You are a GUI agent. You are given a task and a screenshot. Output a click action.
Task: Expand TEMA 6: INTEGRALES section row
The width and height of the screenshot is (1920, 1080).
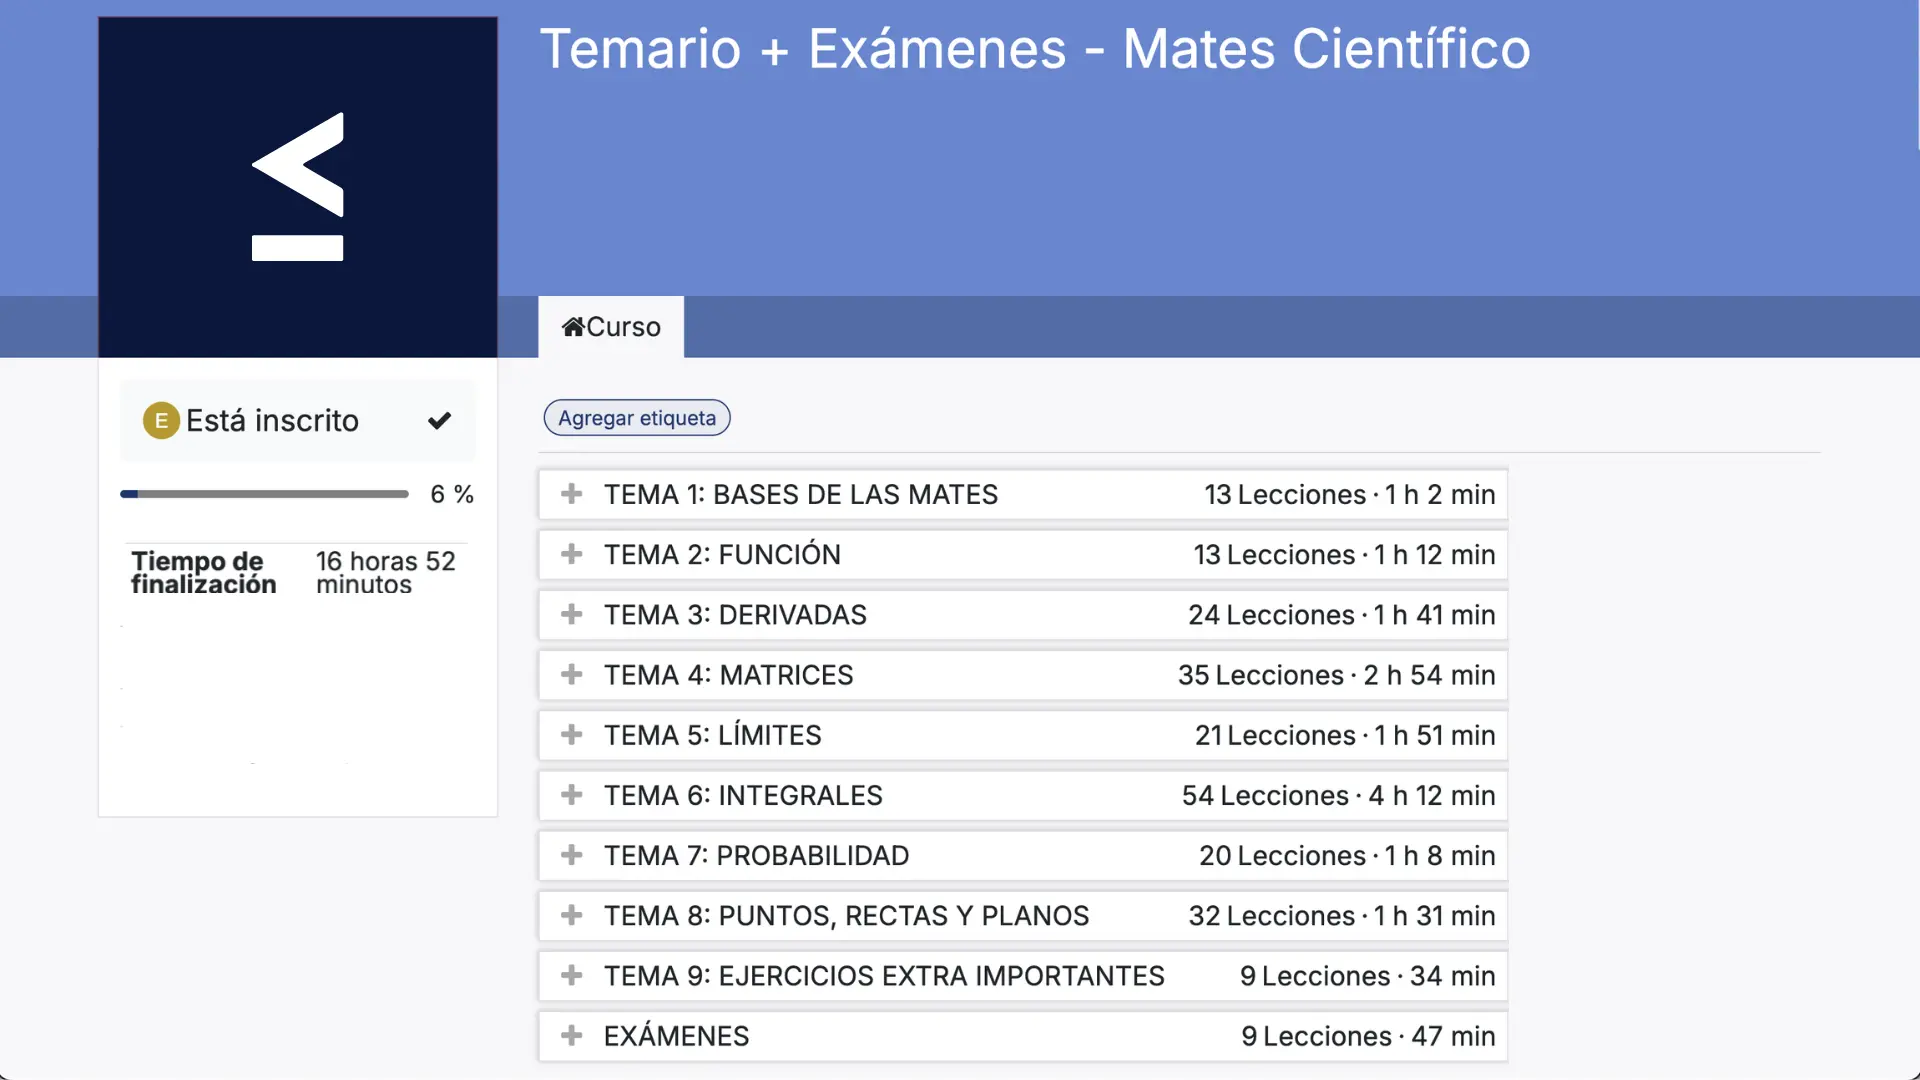743,796
